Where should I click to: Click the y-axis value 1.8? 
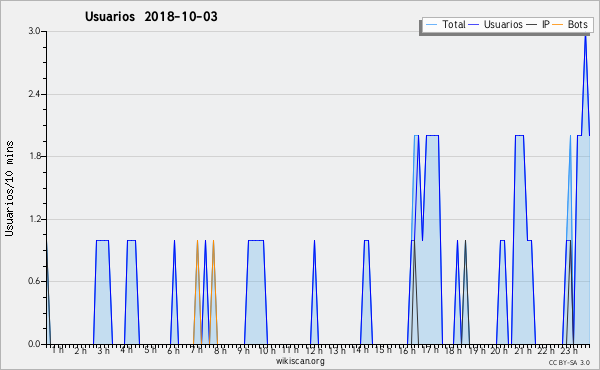34,156
